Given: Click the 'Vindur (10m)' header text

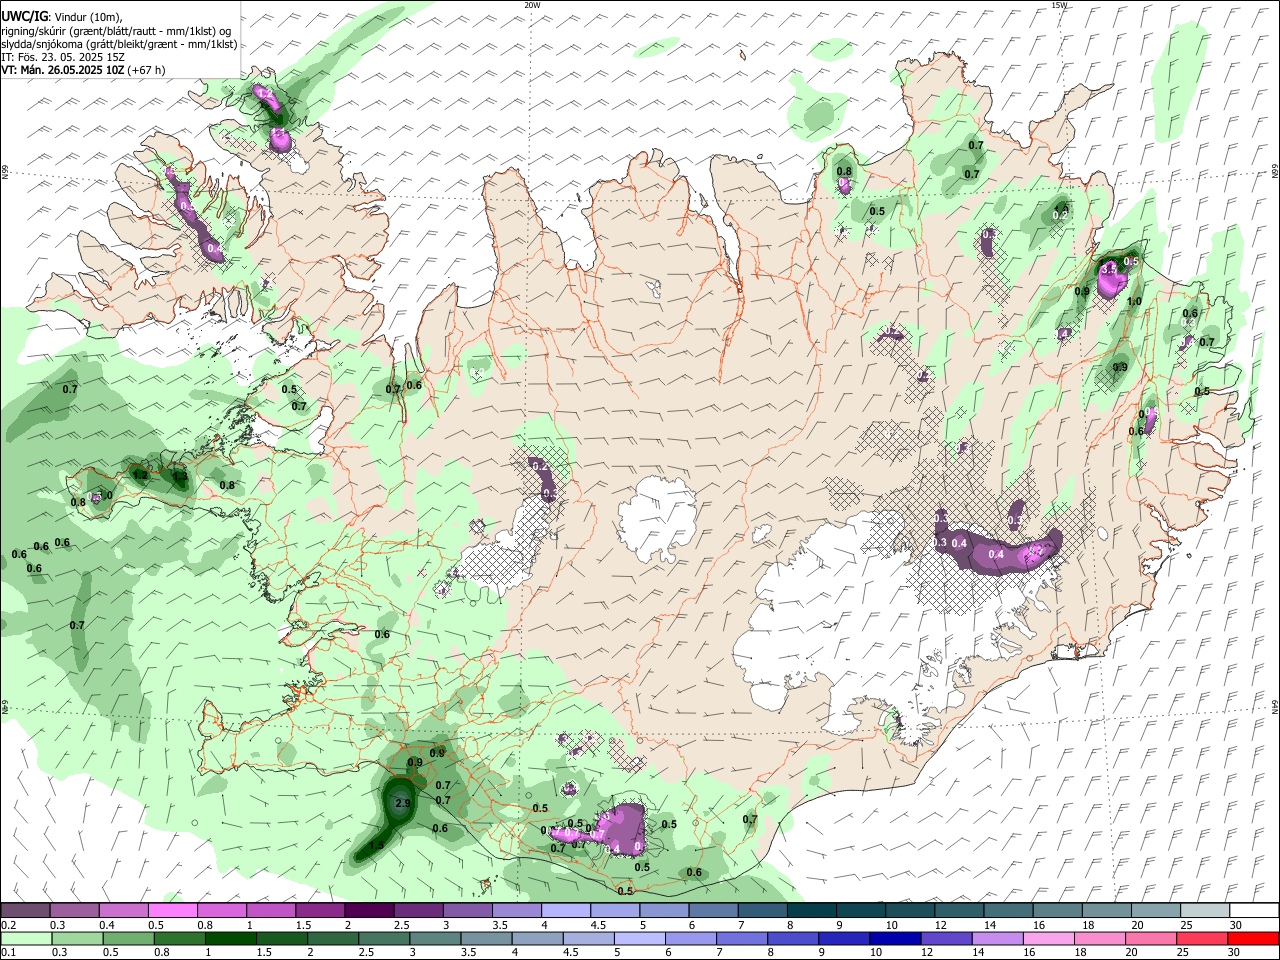Looking at the screenshot, I should pyautogui.click(x=86, y=16).
